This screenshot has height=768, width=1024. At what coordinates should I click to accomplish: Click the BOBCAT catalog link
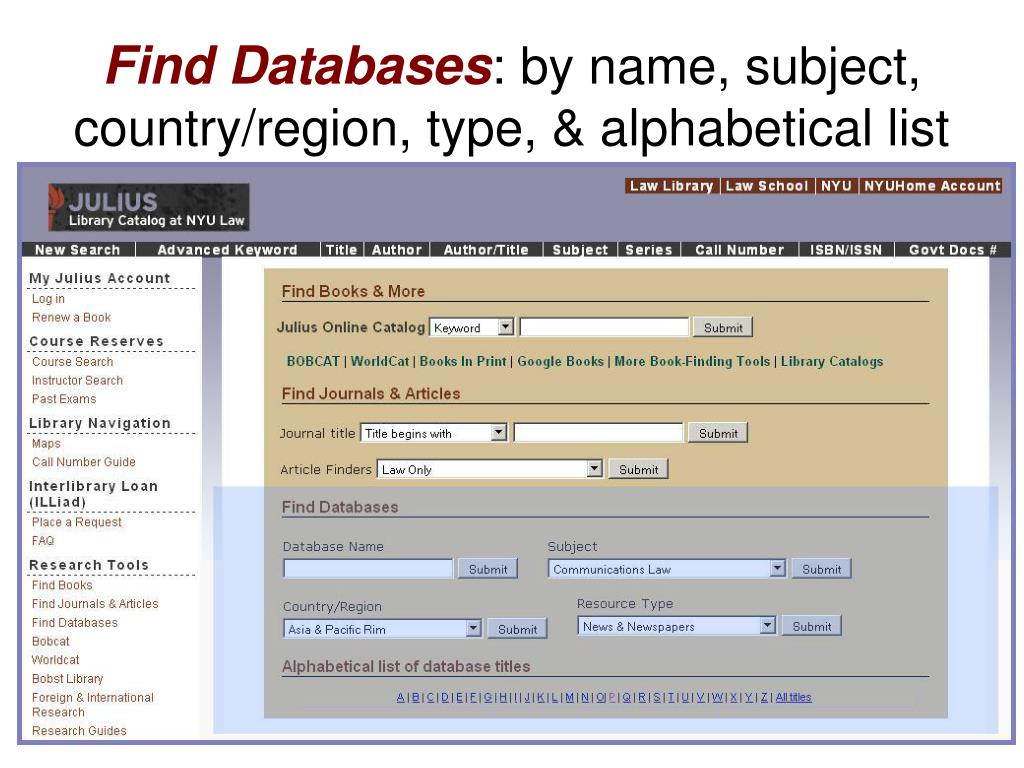(313, 361)
